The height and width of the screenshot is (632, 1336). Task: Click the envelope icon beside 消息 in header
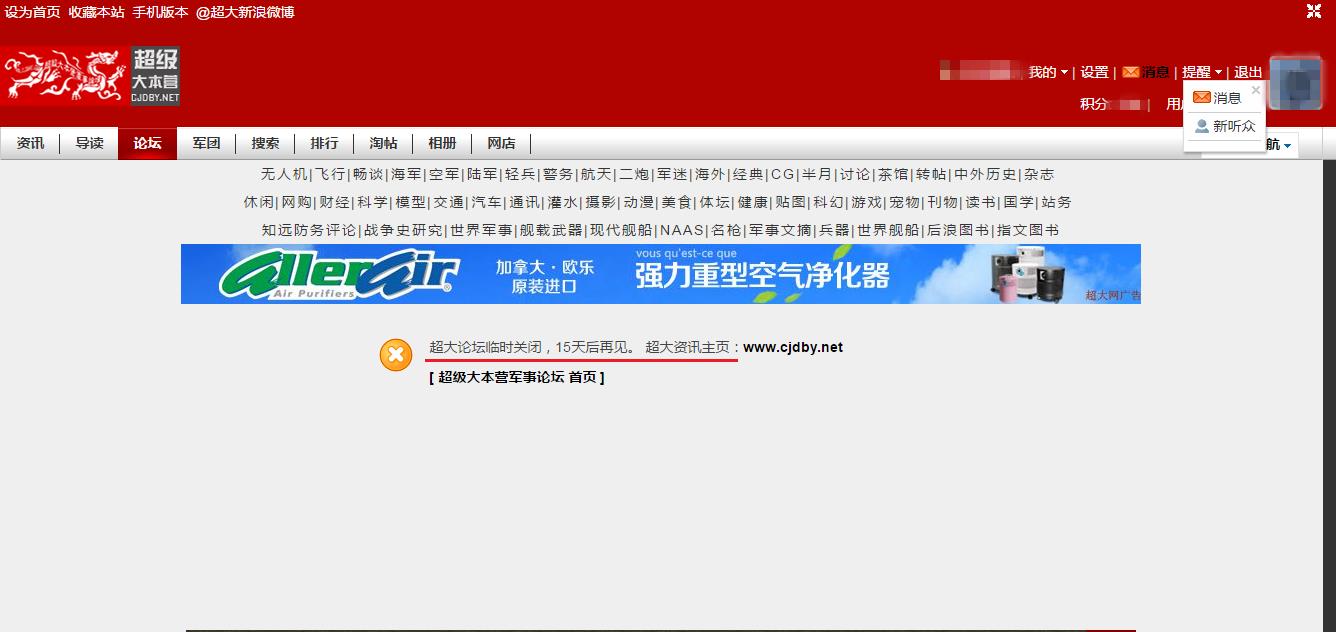pyautogui.click(x=1130, y=72)
